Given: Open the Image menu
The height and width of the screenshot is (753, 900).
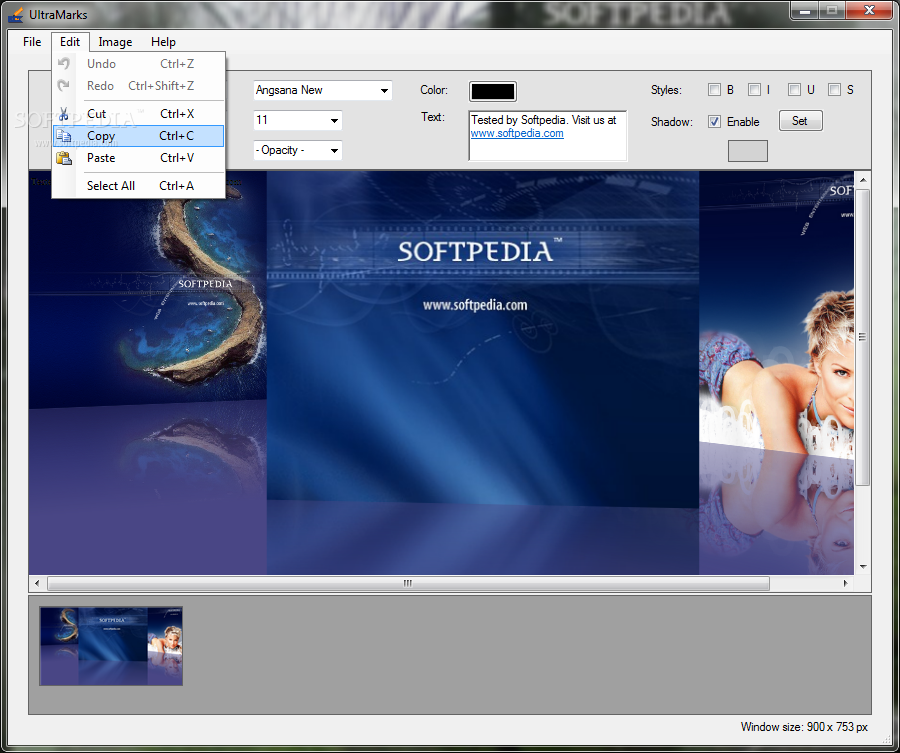Looking at the screenshot, I should click(x=115, y=42).
